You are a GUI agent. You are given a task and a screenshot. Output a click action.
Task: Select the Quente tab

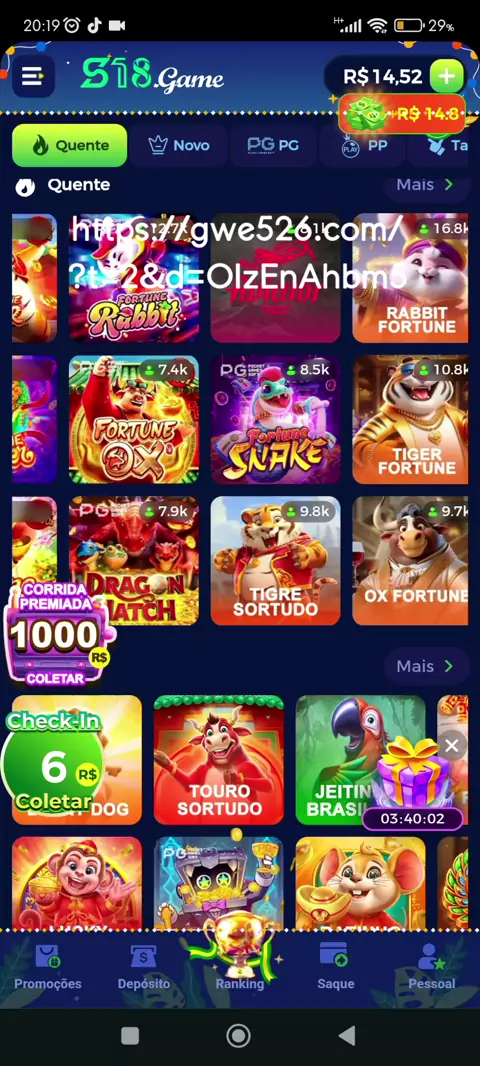click(x=69, y=145)
